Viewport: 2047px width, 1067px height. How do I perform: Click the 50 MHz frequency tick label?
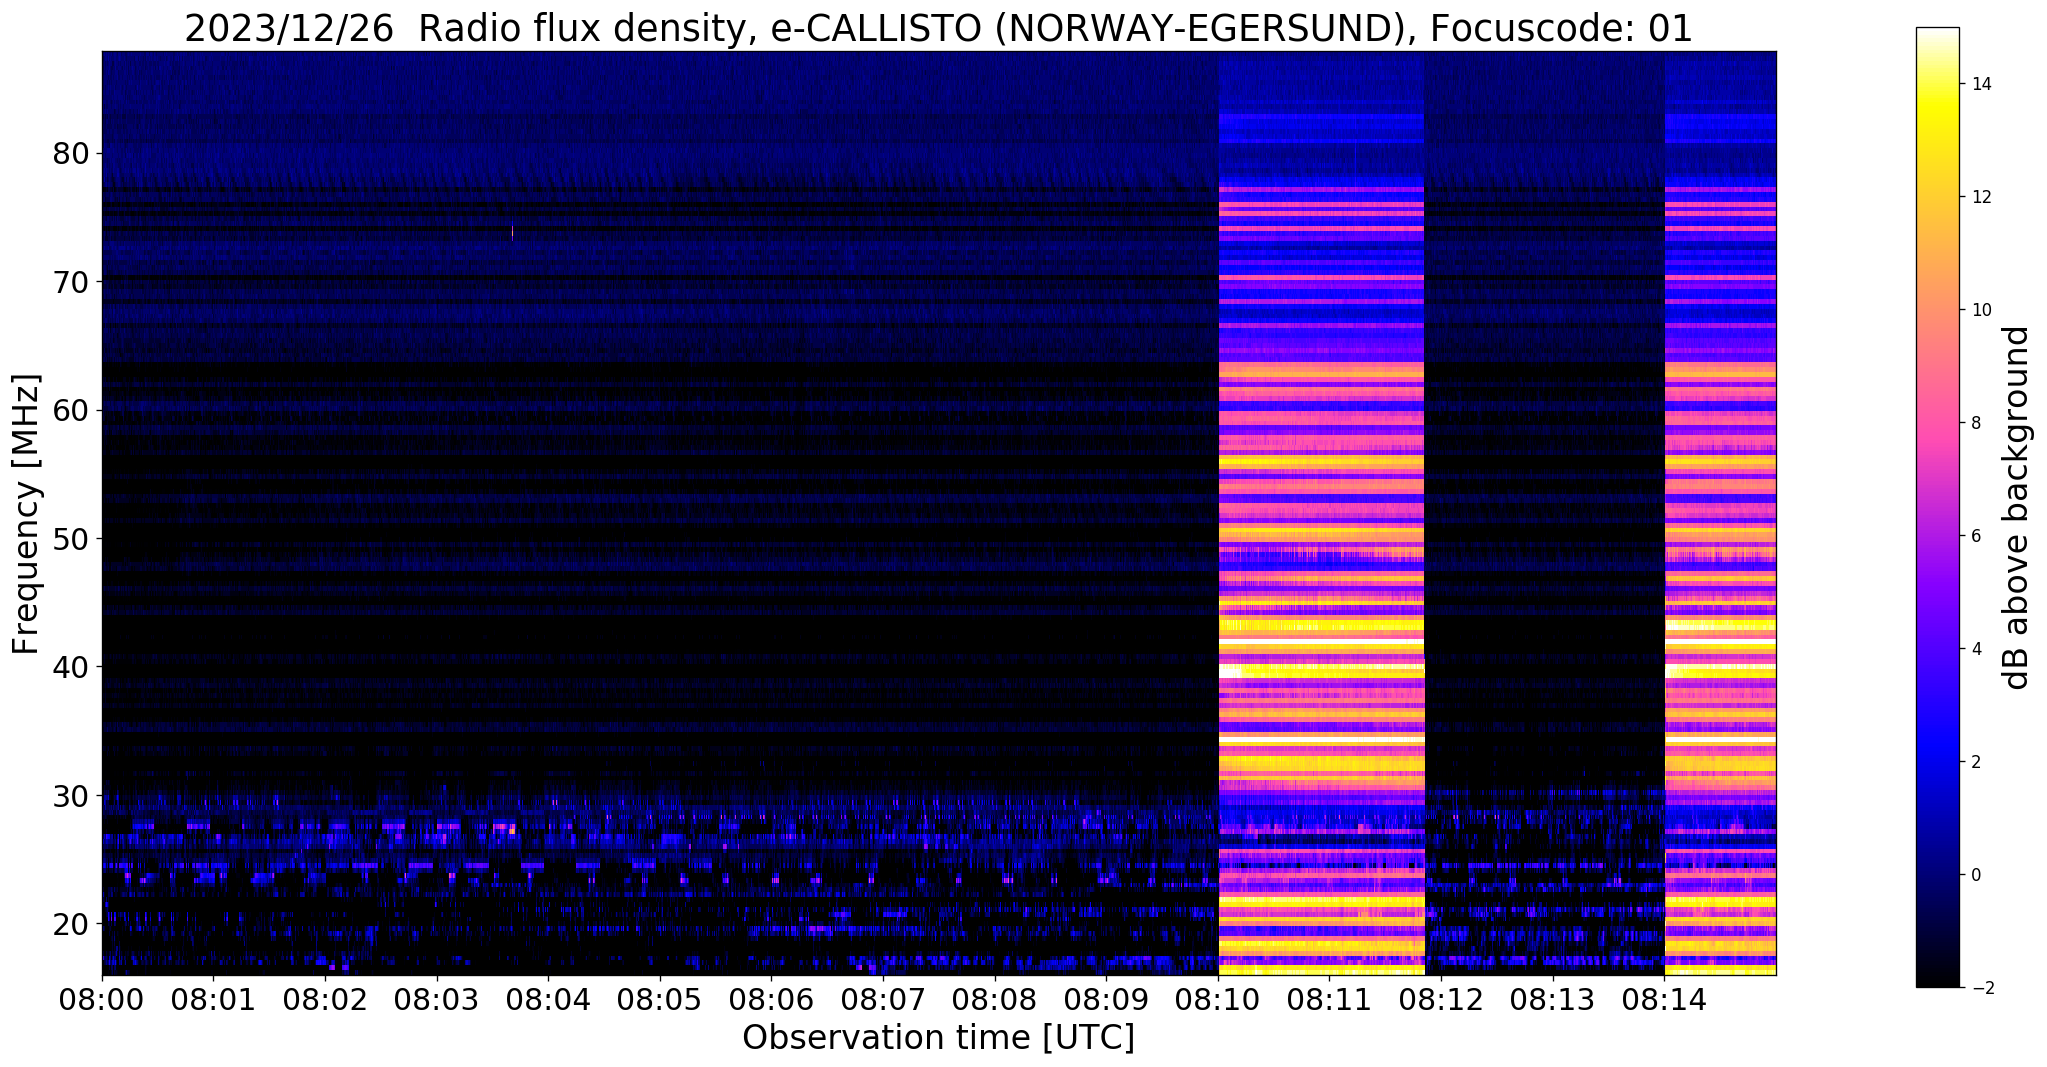point(71,539)
